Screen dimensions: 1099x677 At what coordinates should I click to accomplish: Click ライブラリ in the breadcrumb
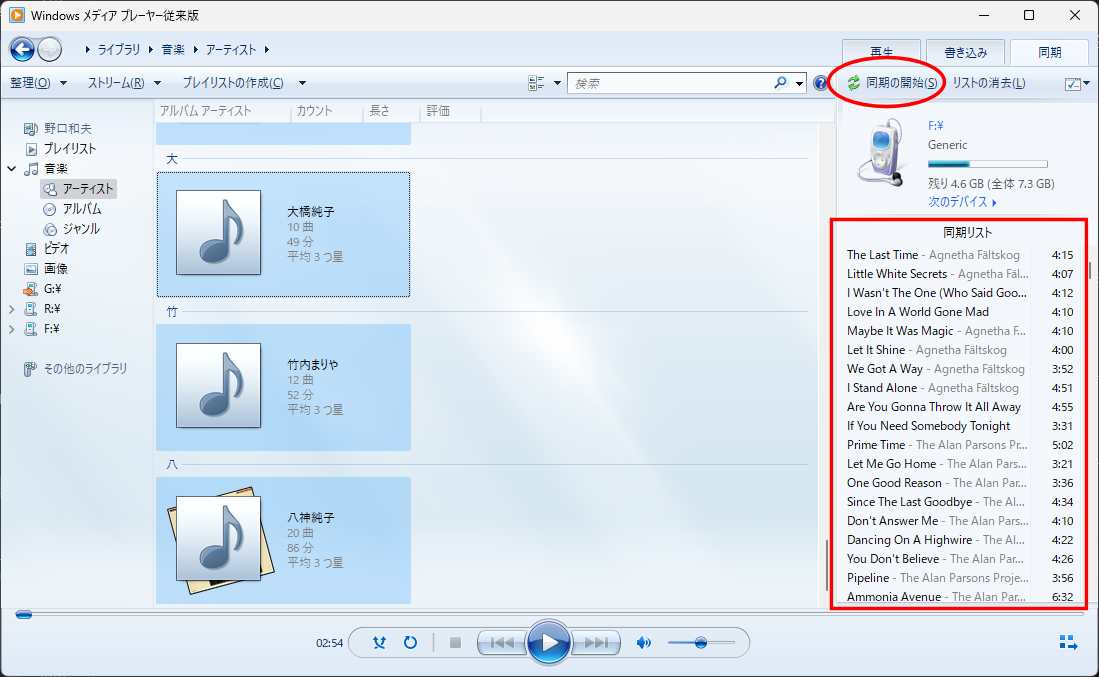point(118,50)
